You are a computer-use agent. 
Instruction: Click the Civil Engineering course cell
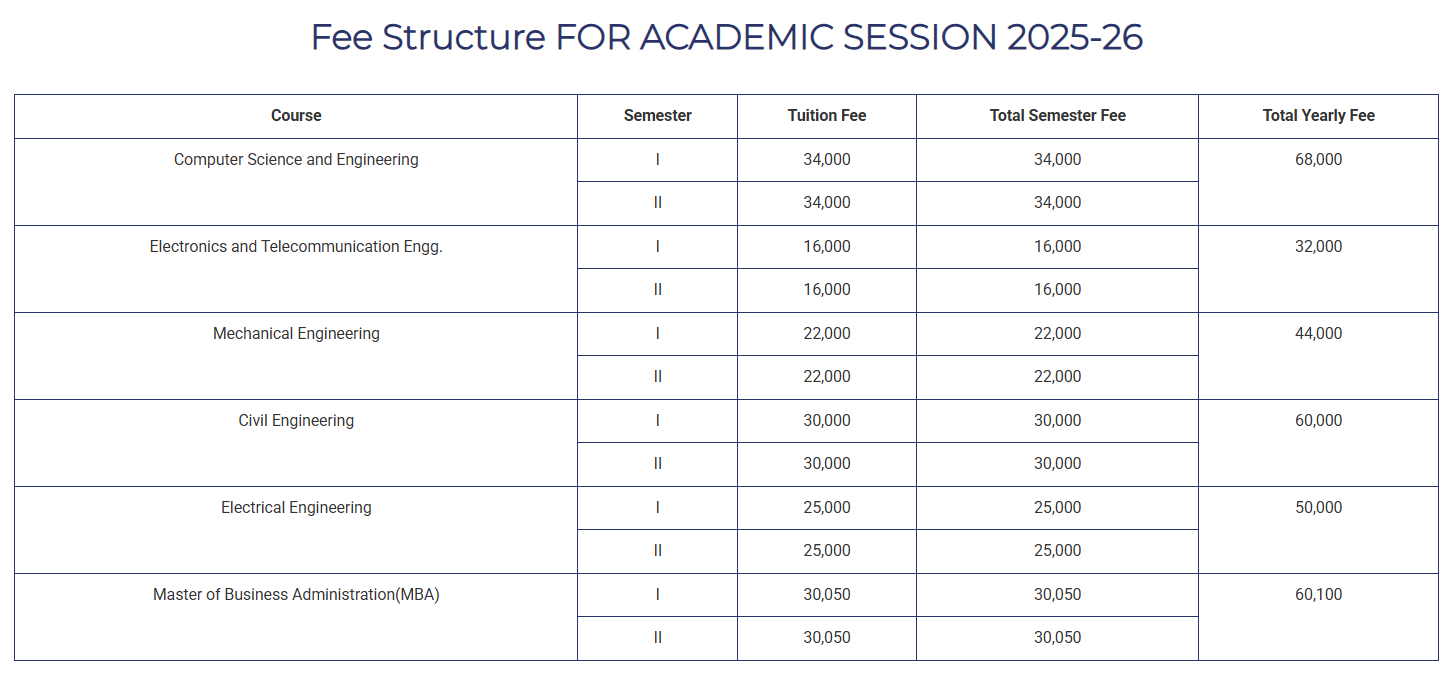[x=296, y=443]
